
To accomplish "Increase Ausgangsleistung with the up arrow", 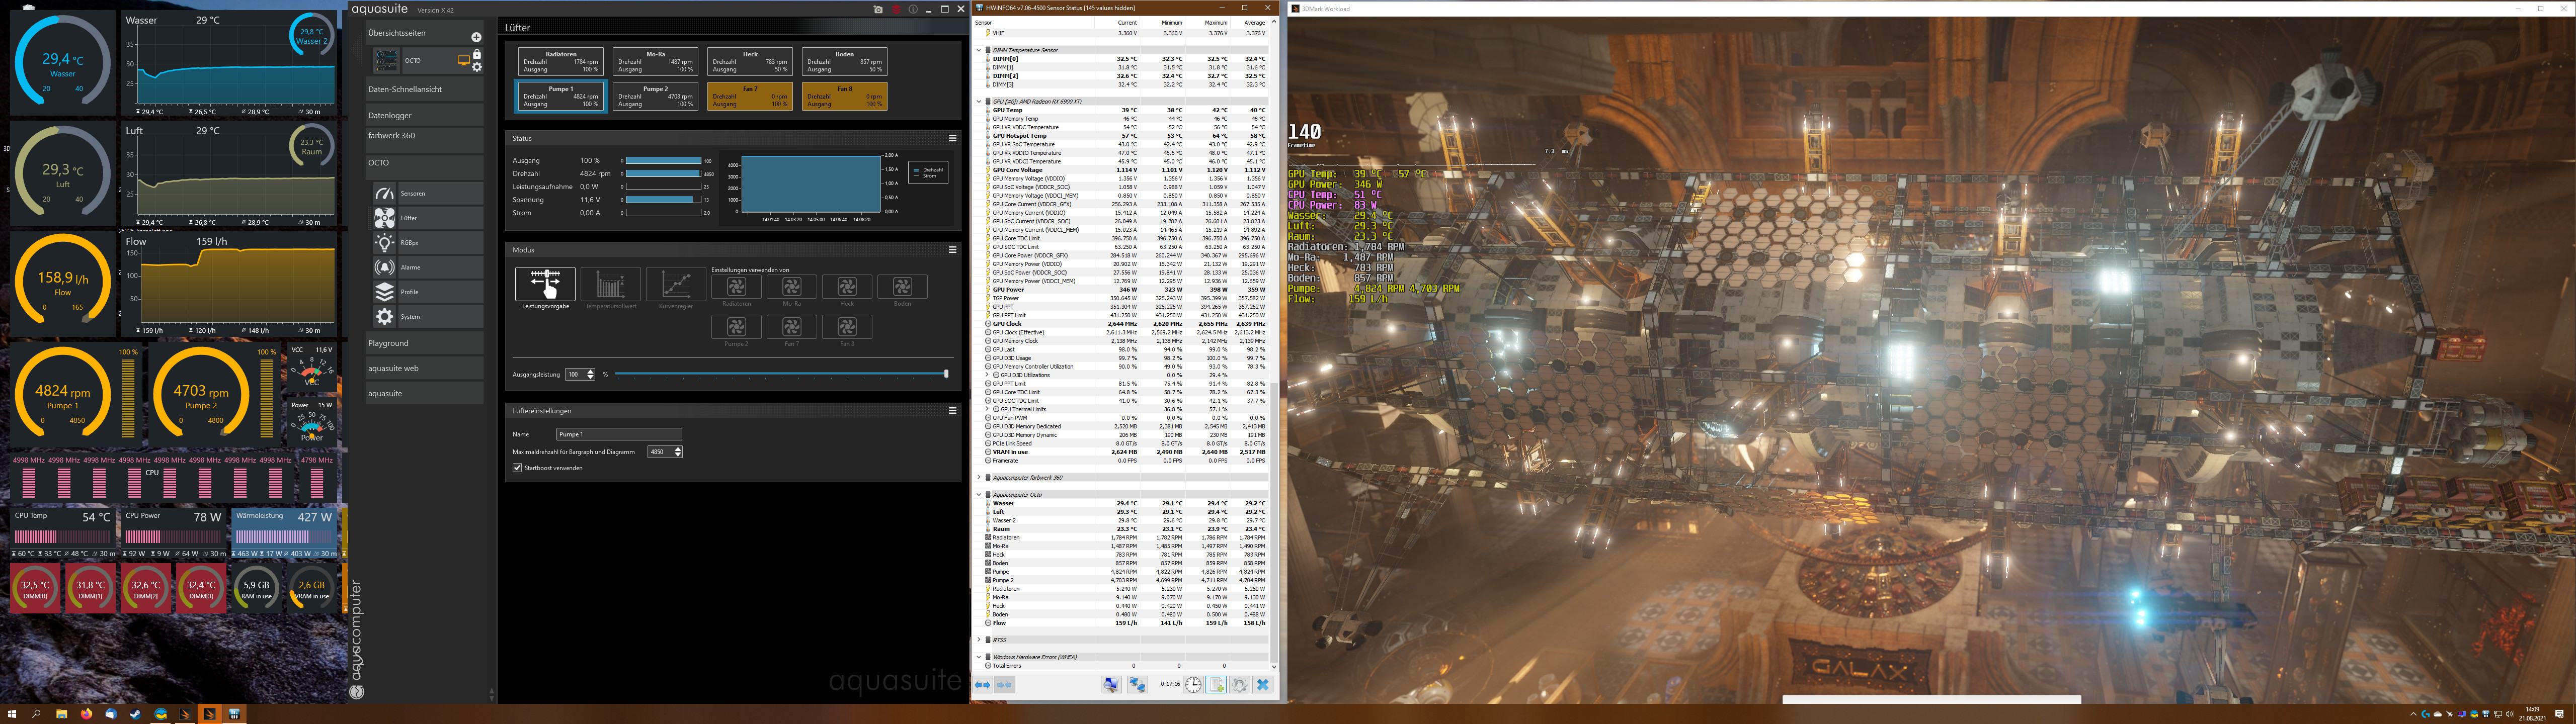I will 591,371.
